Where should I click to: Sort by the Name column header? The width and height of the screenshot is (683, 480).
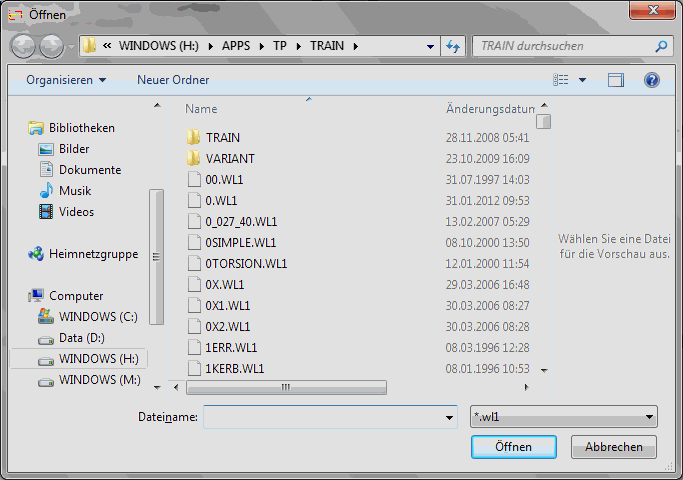(201, 109)
